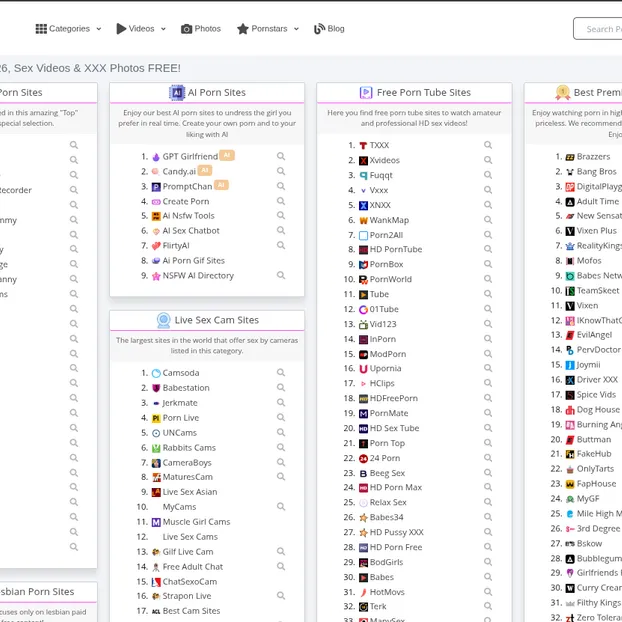Viewport: 622px width, 622px height.
Task: Select the ChatSexoCam list entry
Action: point(190,582)
